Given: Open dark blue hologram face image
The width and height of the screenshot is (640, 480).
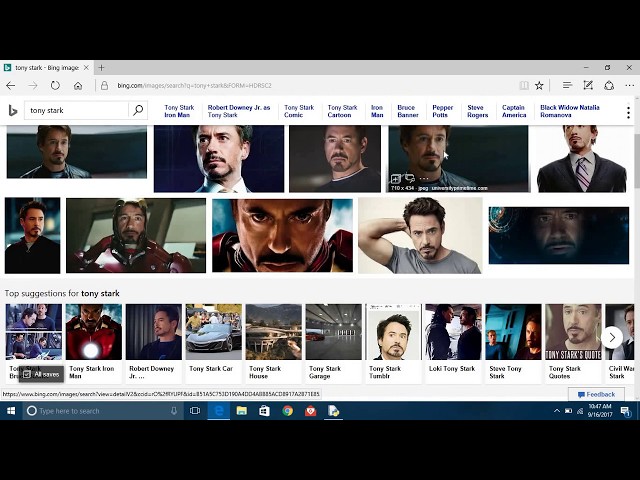Looking at the screenshot, I should click(x=559, y=236).
